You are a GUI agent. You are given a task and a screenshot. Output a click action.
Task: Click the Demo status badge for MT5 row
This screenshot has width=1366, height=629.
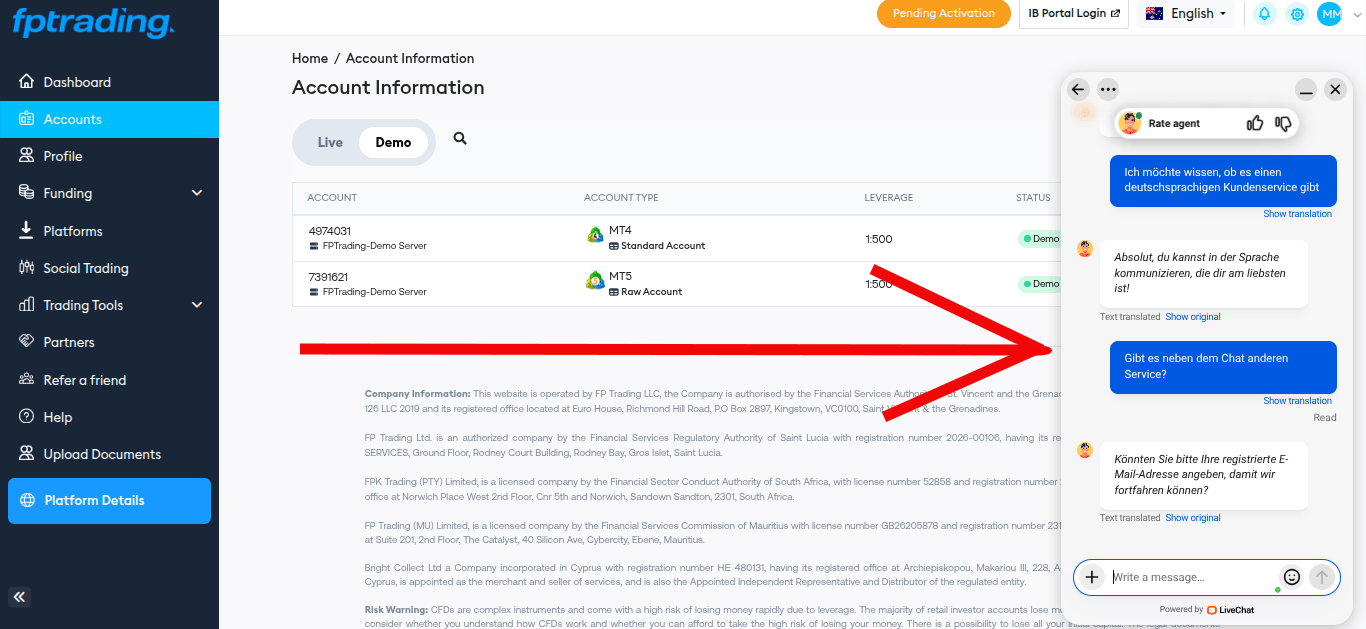tap(1040, 284)
